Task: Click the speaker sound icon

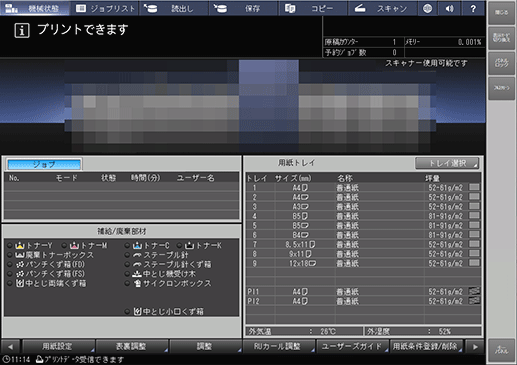Action: tap(450, 8)
